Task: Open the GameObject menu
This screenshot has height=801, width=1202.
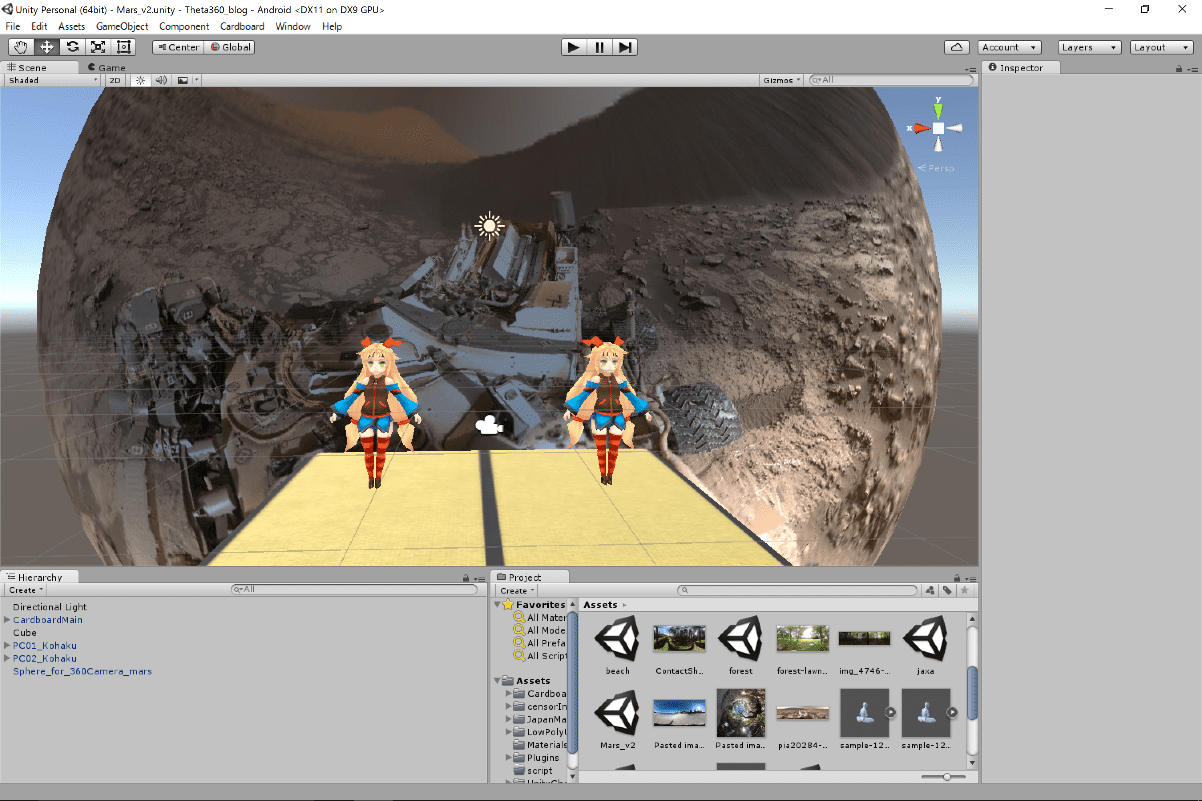Action: [x=123, y=26]
